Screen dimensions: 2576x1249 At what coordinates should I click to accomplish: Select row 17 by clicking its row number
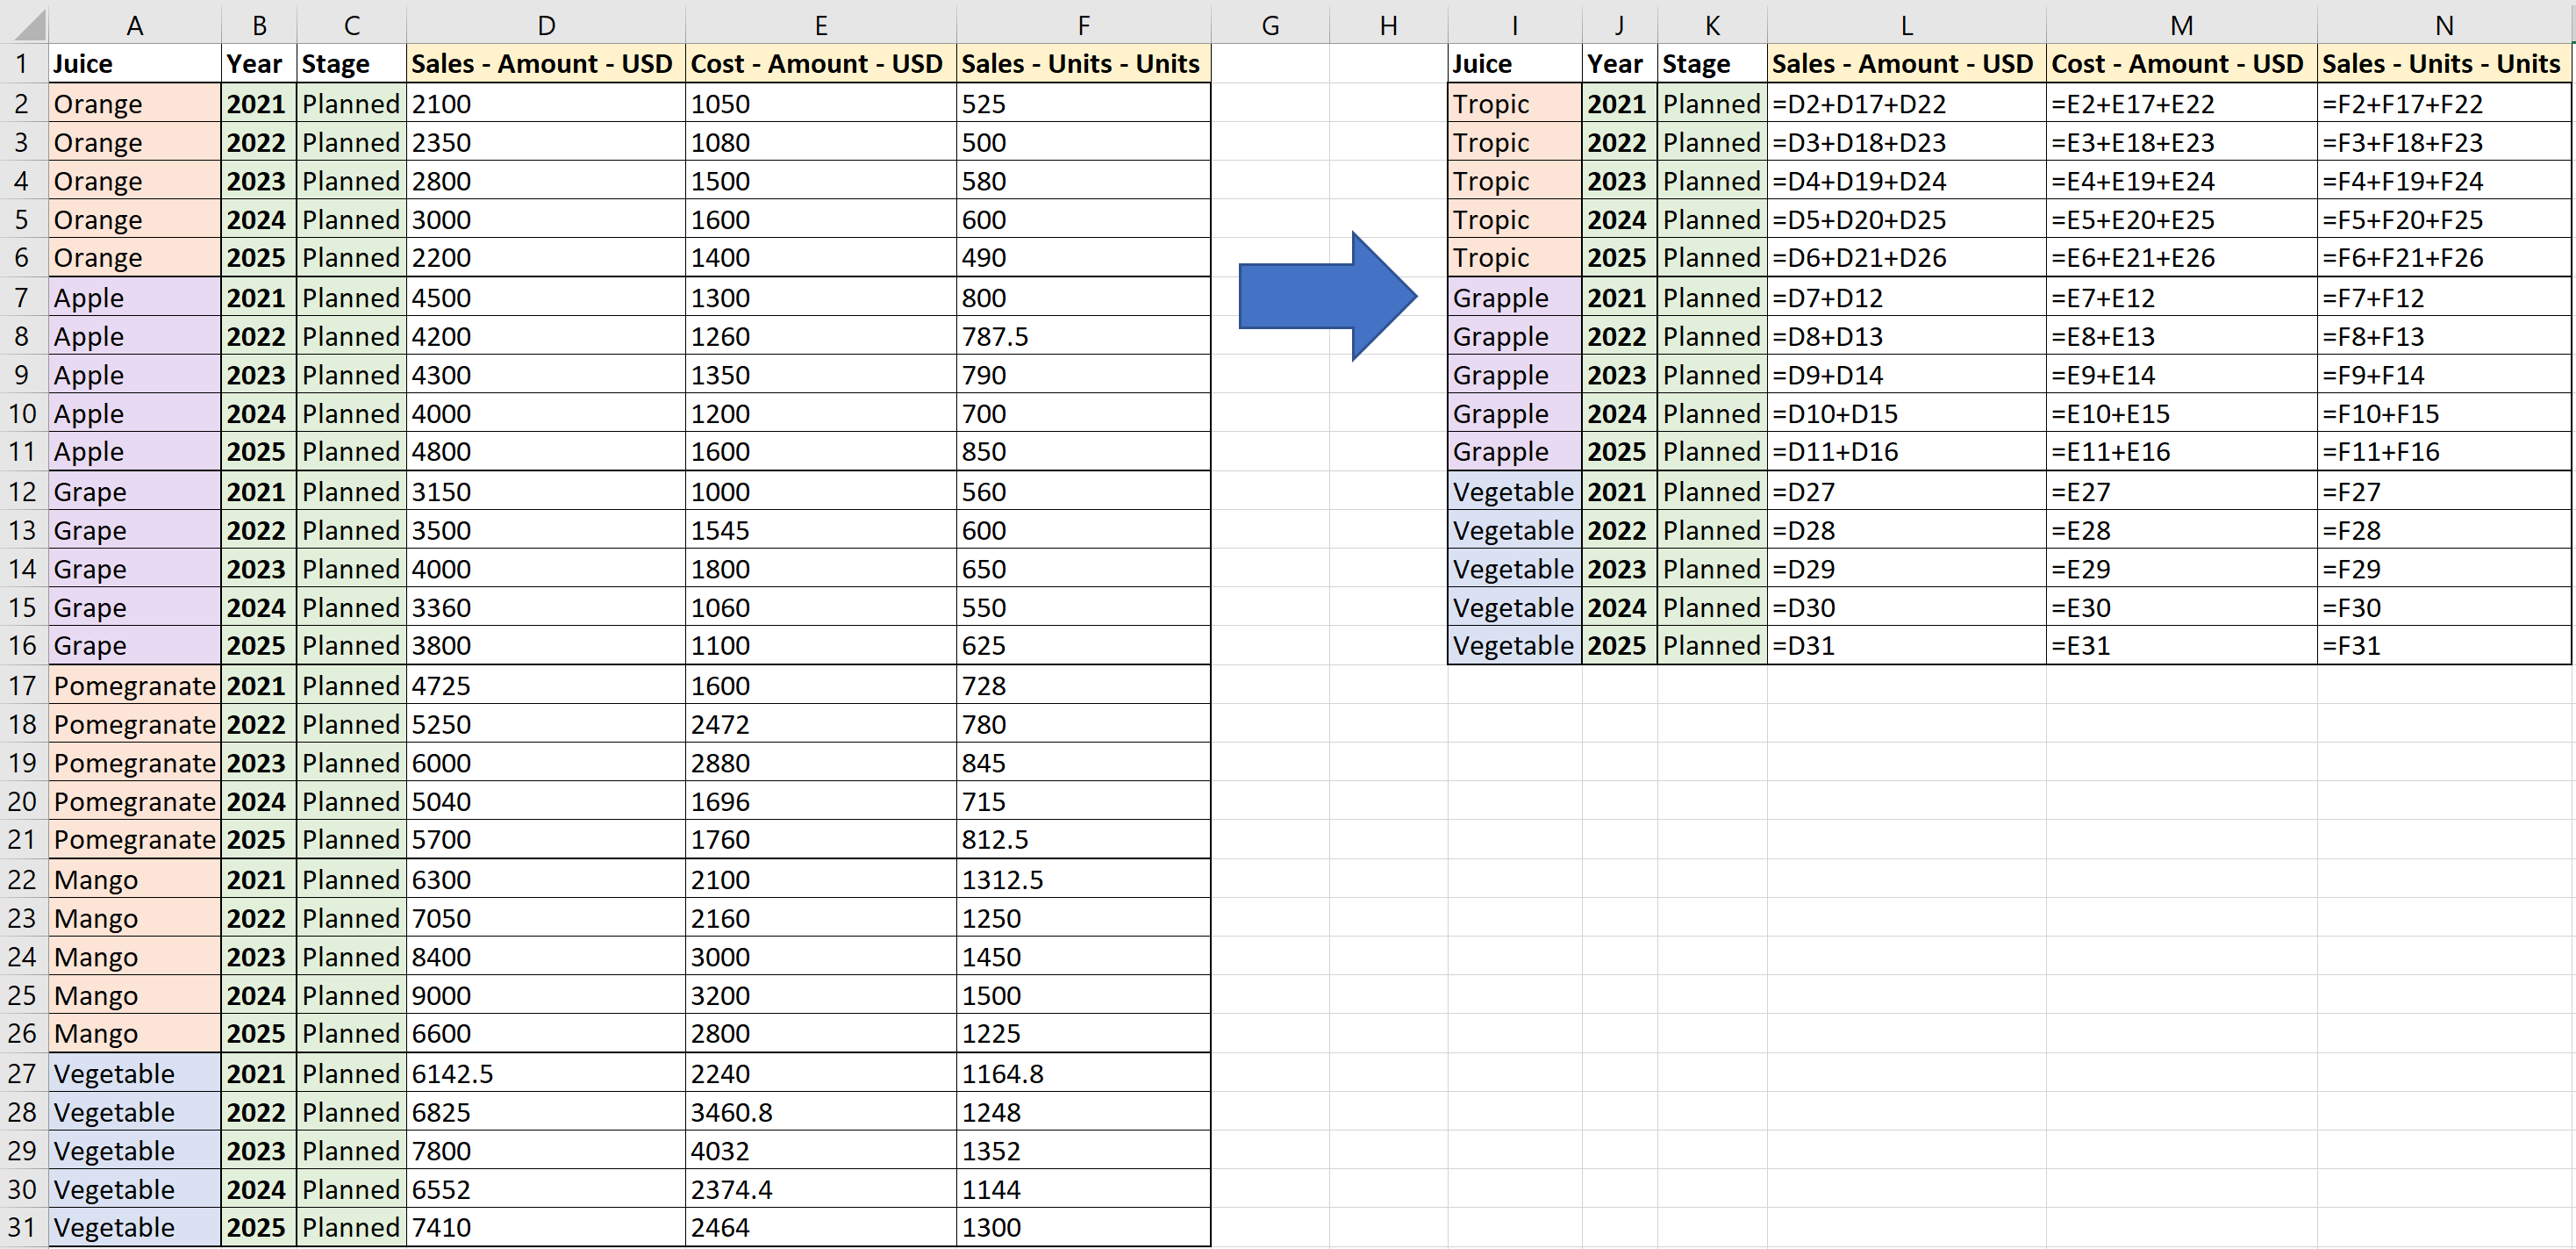[x=22, y=685]
